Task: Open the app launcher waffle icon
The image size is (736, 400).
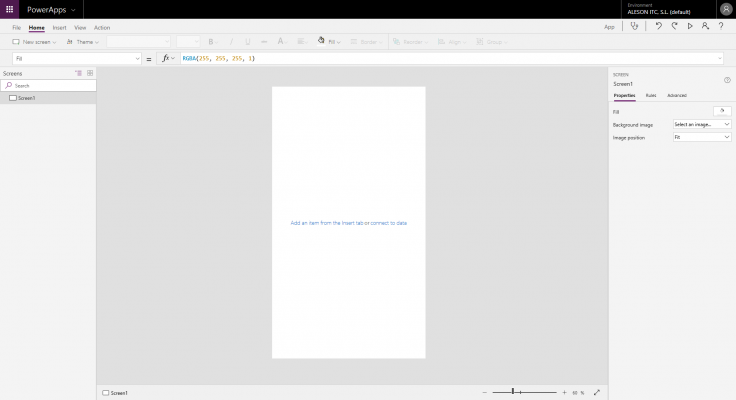Action: point(10,9)
